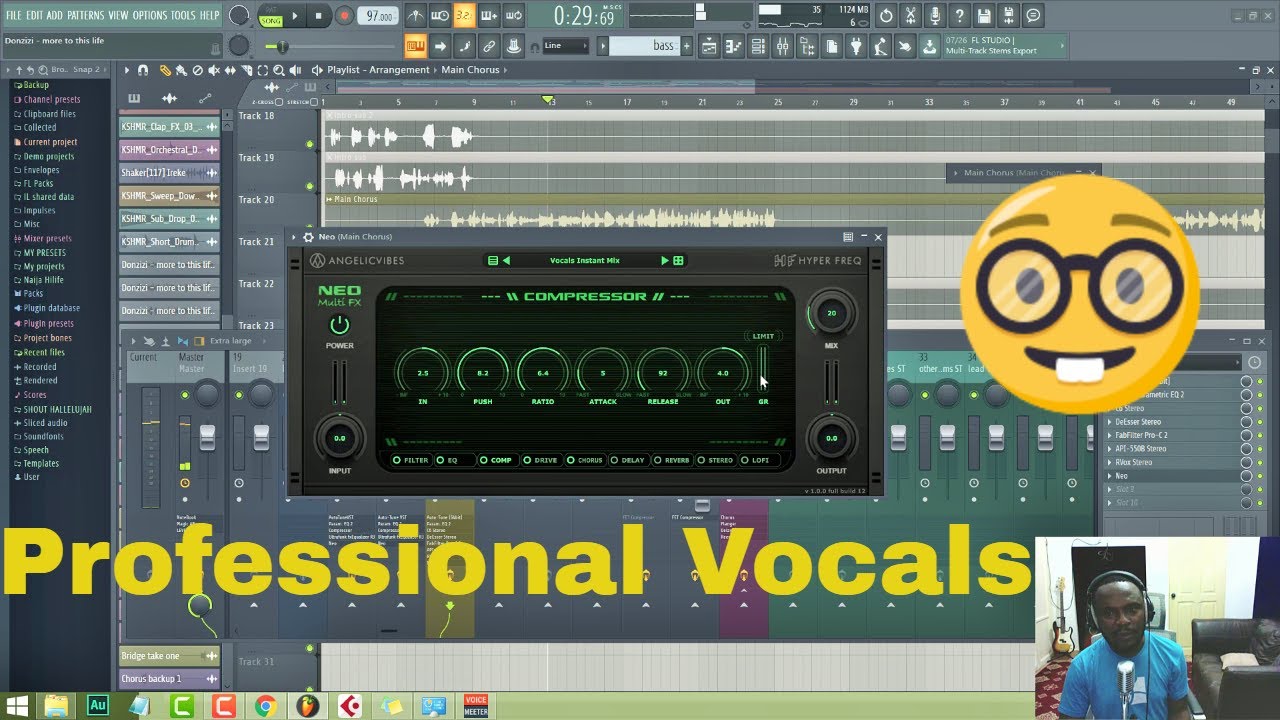Image resolution: width=1280 pixels, height=720 pixels.
Task: Click the compressor RATIO knob
Action: (x=543, y=372)
